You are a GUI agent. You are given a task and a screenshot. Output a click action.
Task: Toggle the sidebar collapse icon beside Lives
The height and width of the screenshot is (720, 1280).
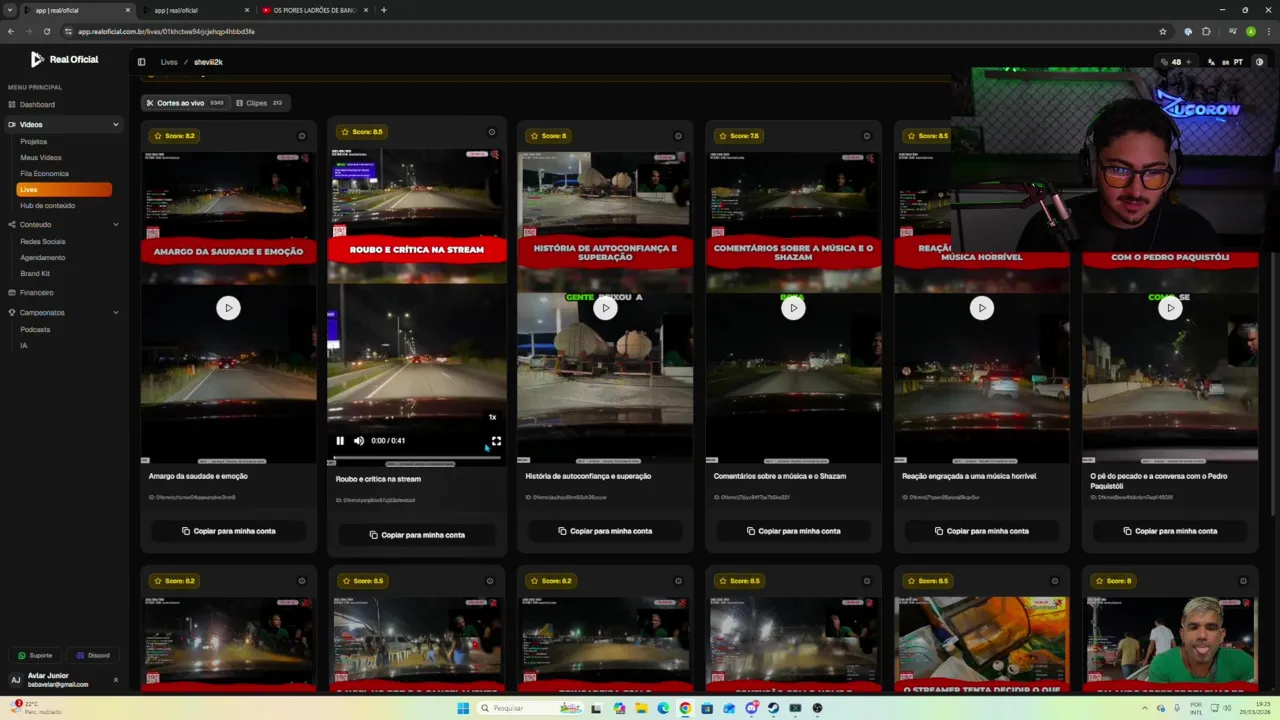[x=141, y=62]
